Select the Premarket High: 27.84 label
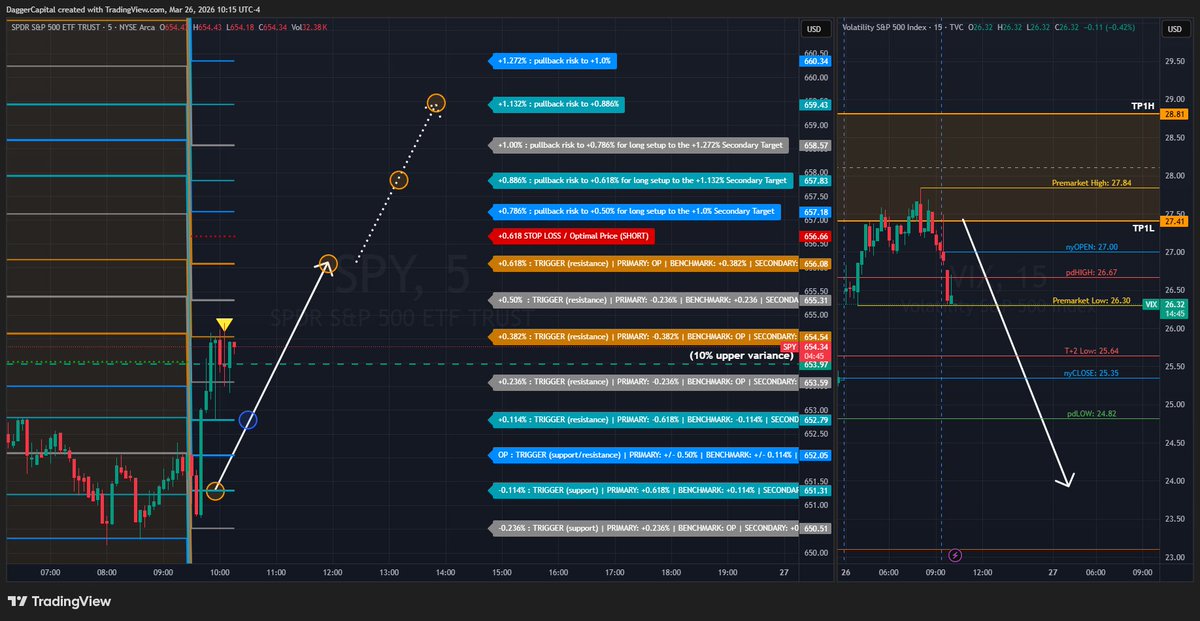 click(1091, 183)
